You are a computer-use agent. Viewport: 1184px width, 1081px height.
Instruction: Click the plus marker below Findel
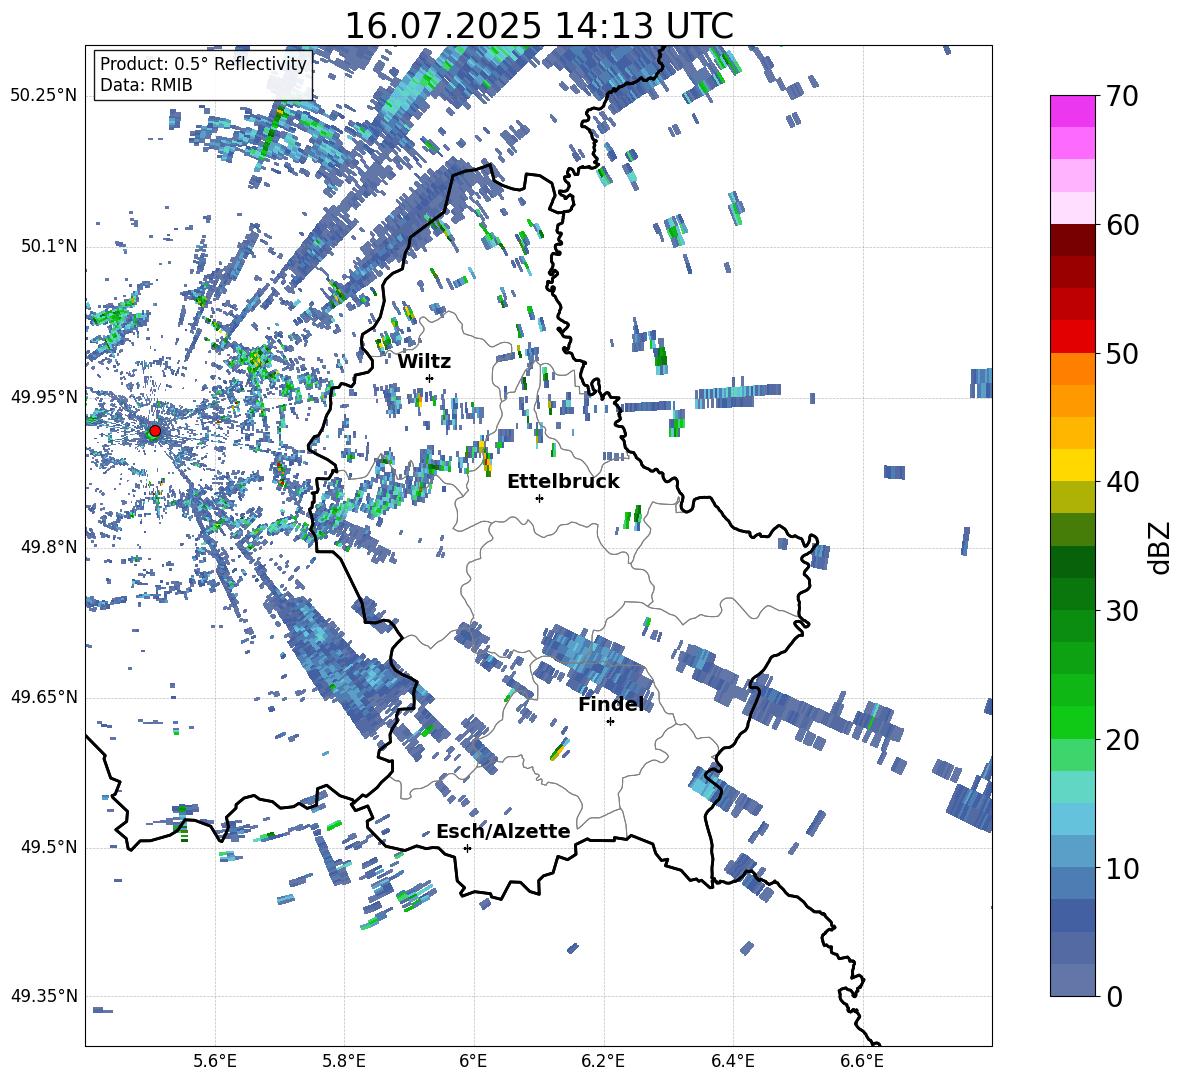point(610,722)
